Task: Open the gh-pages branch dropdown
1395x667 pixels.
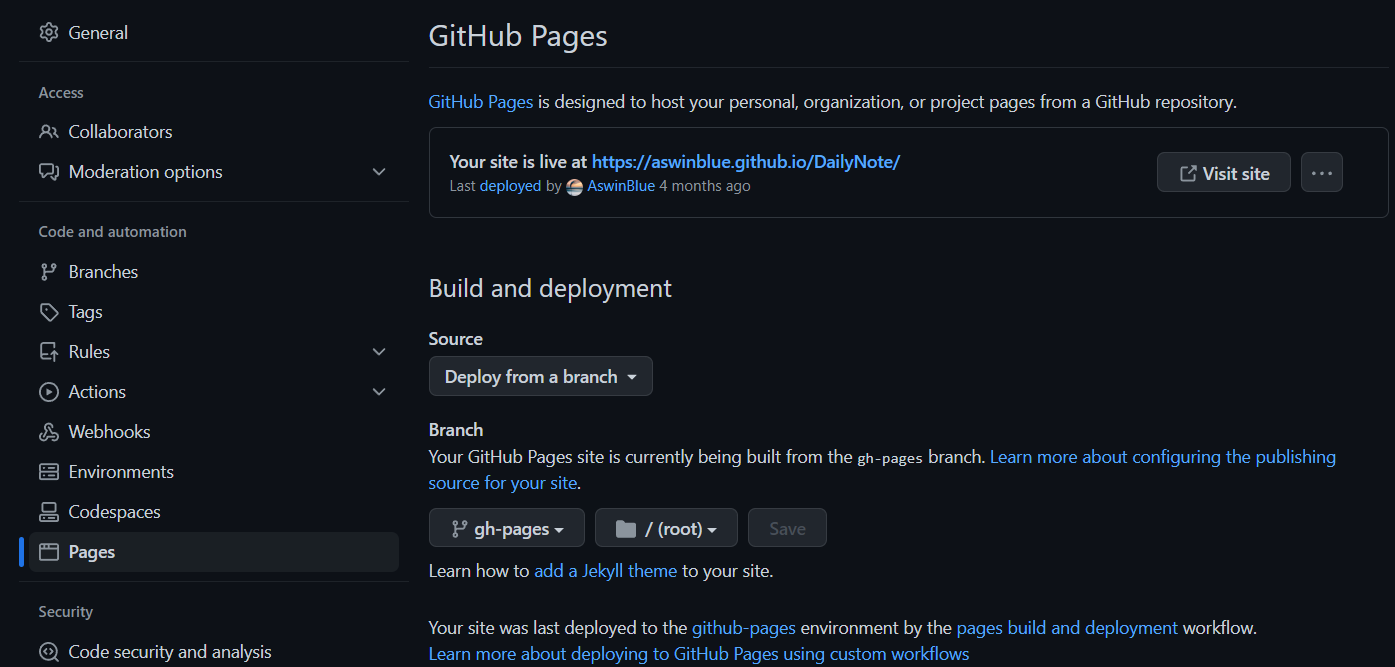Action: [x=507, y=528]
